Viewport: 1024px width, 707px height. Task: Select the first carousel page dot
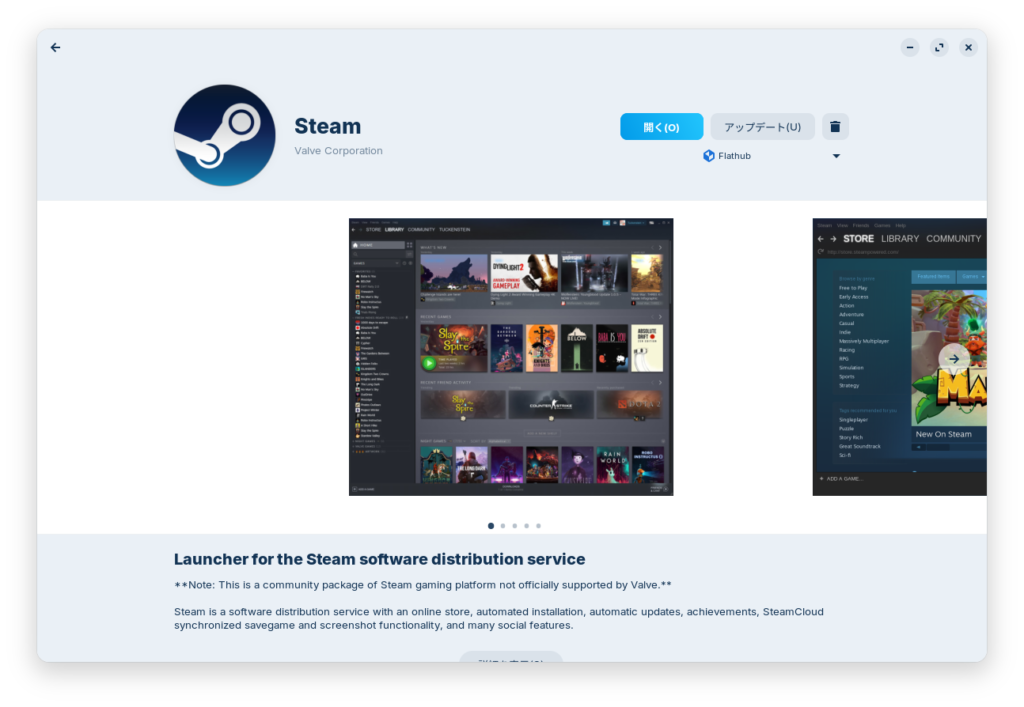tap(491, 525)
